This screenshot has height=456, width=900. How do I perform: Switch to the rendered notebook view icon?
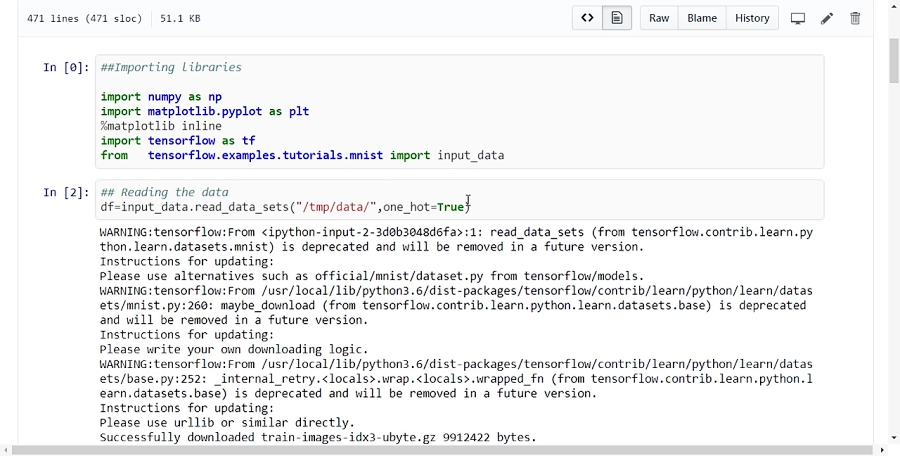pyautogui.click(x=617, y=18)
